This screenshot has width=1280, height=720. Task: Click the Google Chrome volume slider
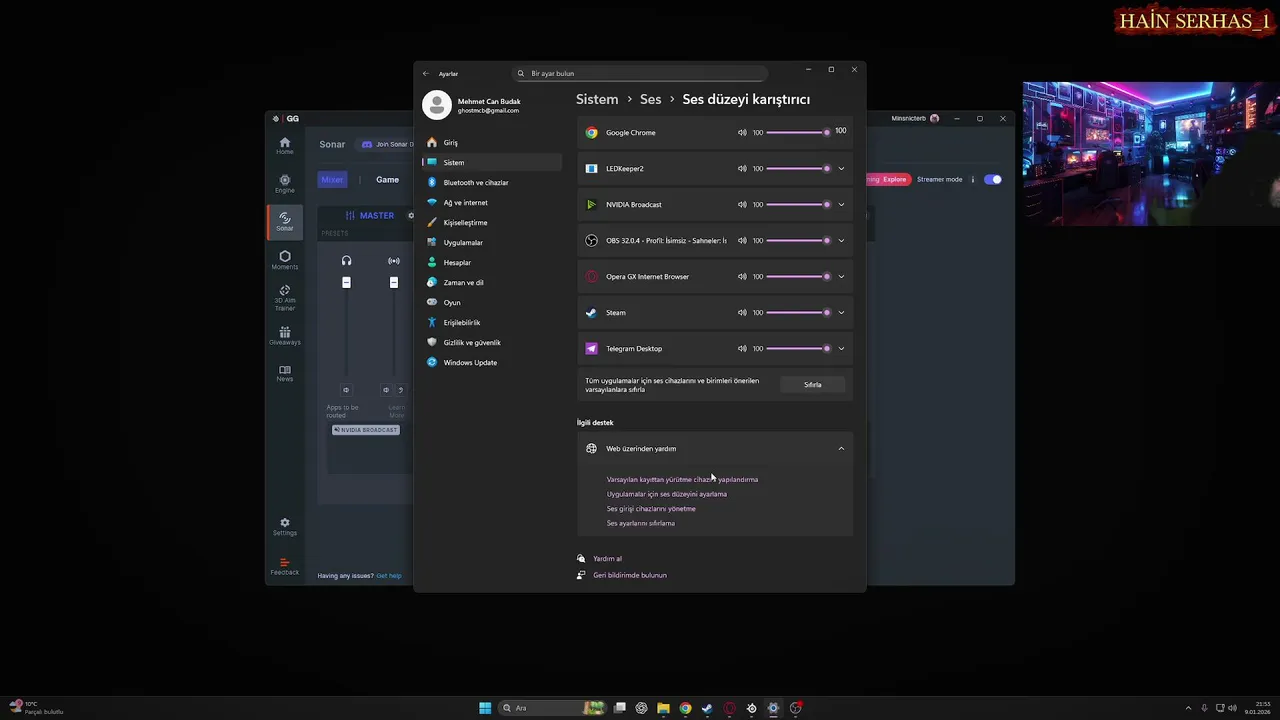797,132
